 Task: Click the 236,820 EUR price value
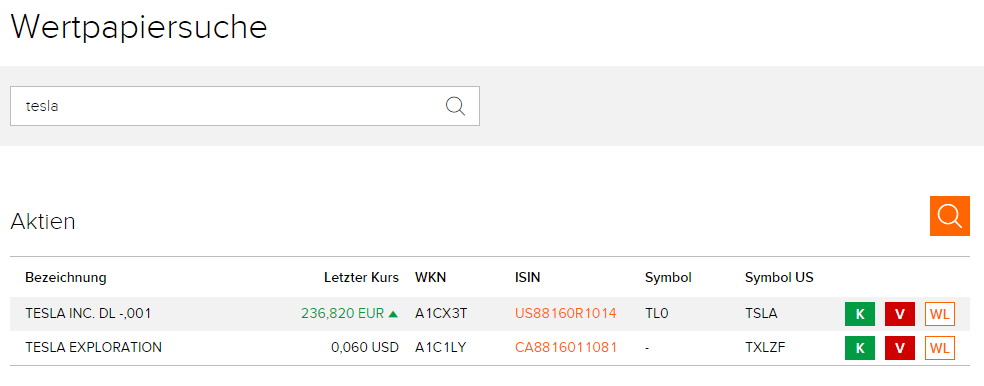342,313
